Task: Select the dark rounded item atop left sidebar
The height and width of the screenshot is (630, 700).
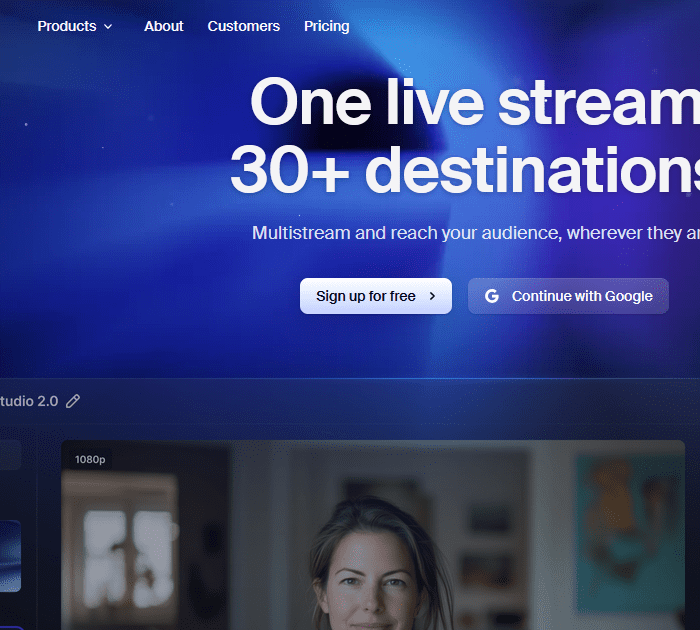Action: (9, 456)
